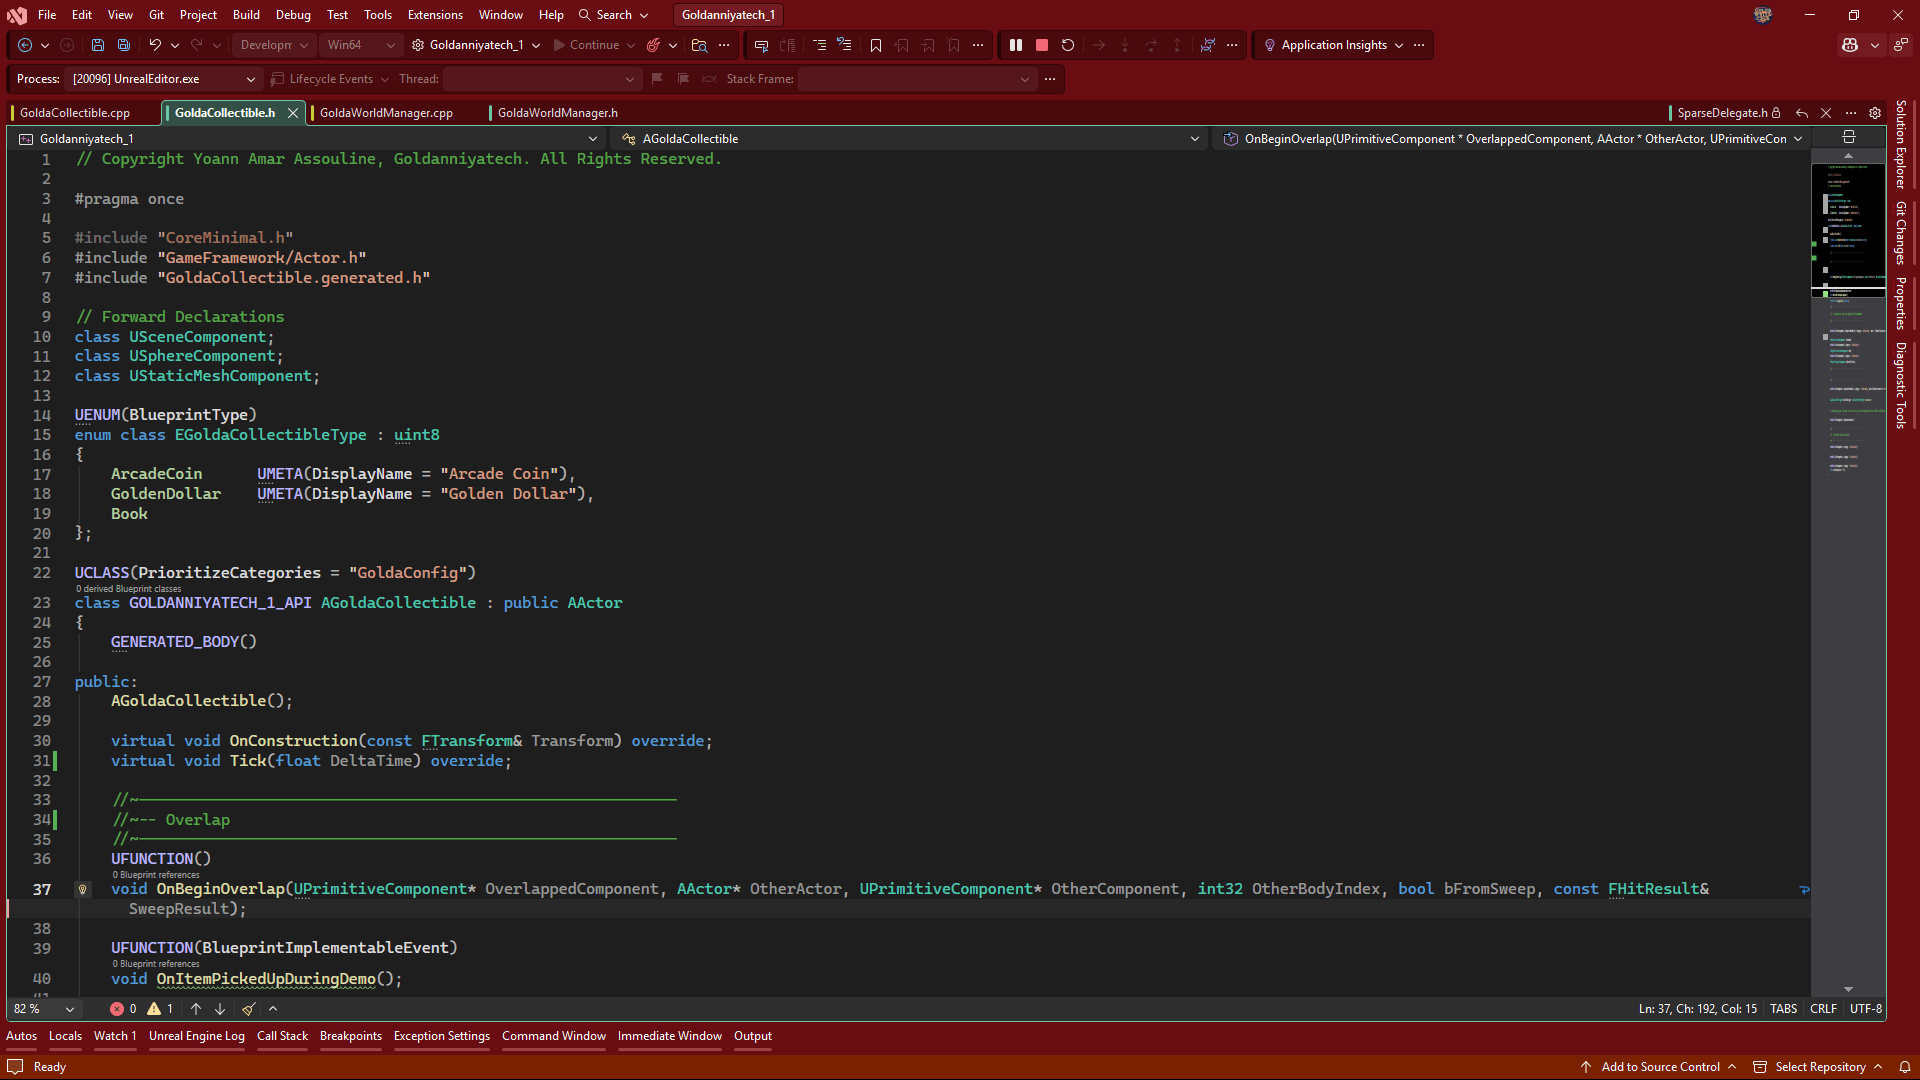Split the editor window with split icon
This screenshot has width=1920, height=1080.
point(1849,138)
